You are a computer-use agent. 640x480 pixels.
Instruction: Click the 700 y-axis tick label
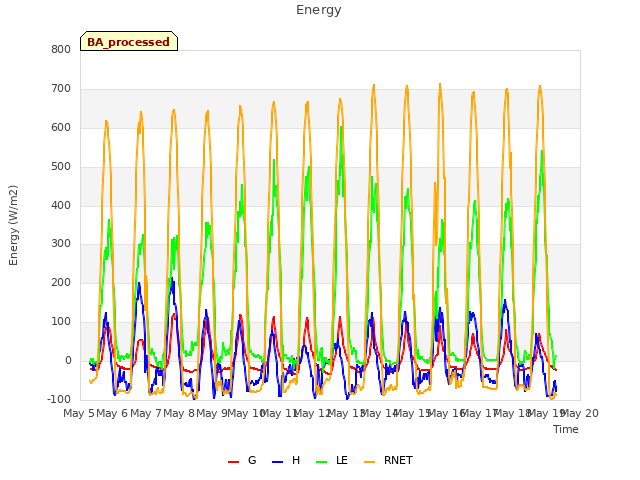click(x=61, y=89)
